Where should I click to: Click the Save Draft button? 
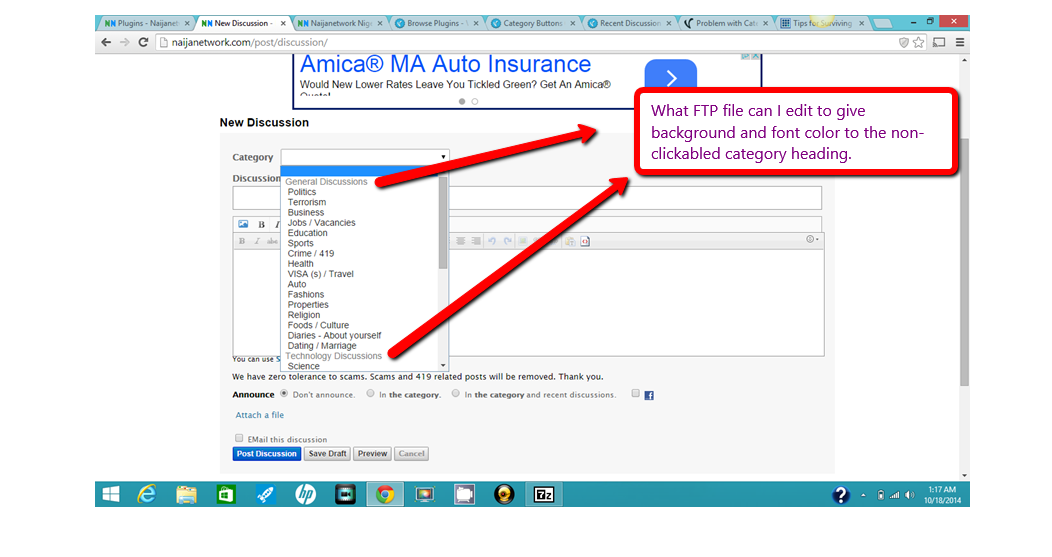[x=327, y=454]
